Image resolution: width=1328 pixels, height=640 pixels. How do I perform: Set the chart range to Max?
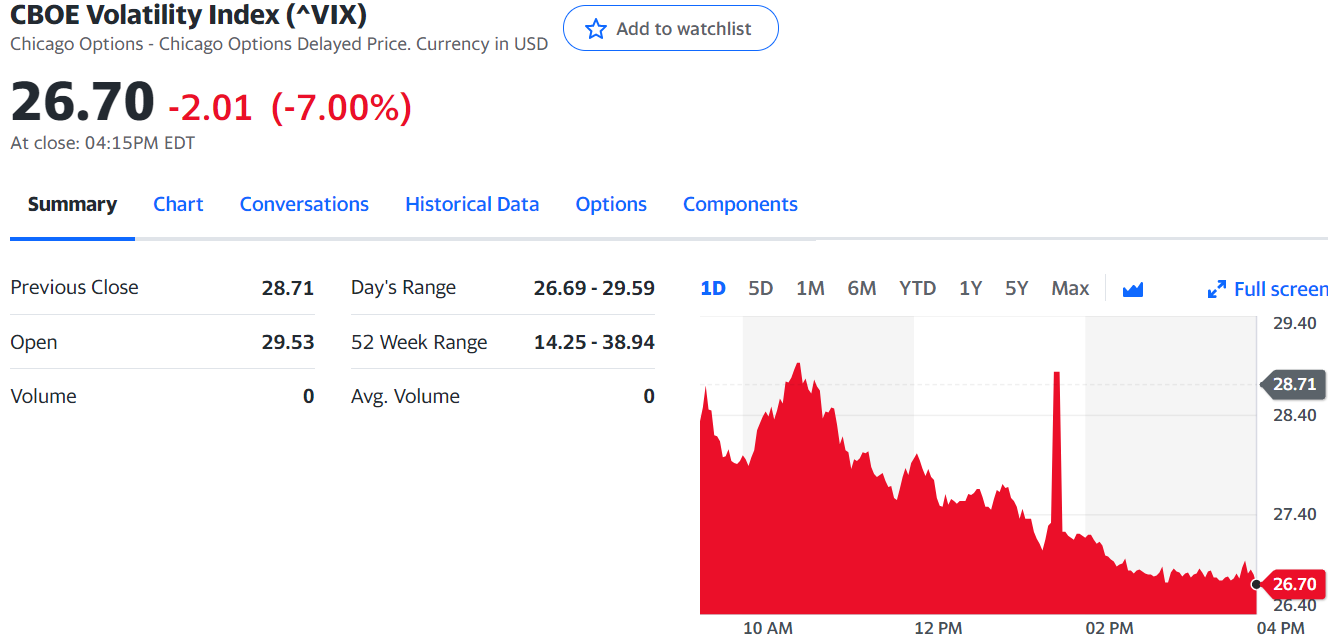pyautogui.click(x=1070, y=288)
